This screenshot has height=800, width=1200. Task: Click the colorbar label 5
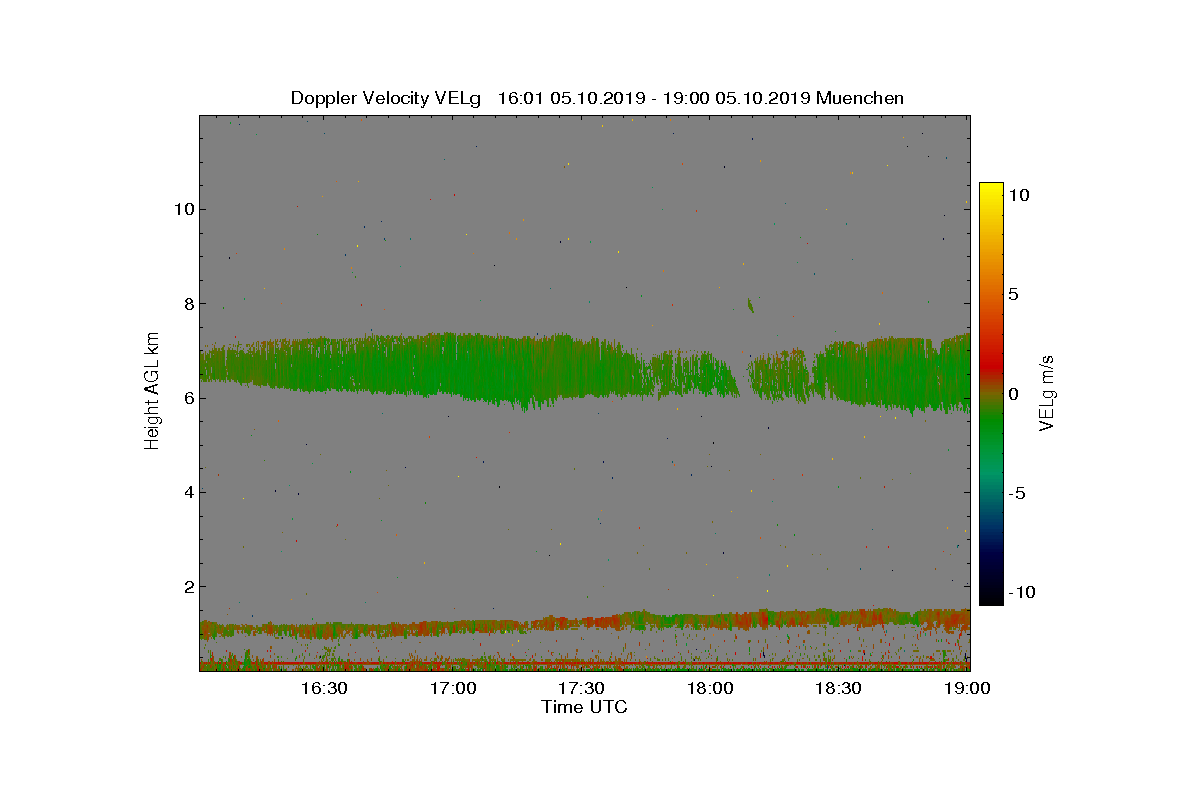[1013, 295]
